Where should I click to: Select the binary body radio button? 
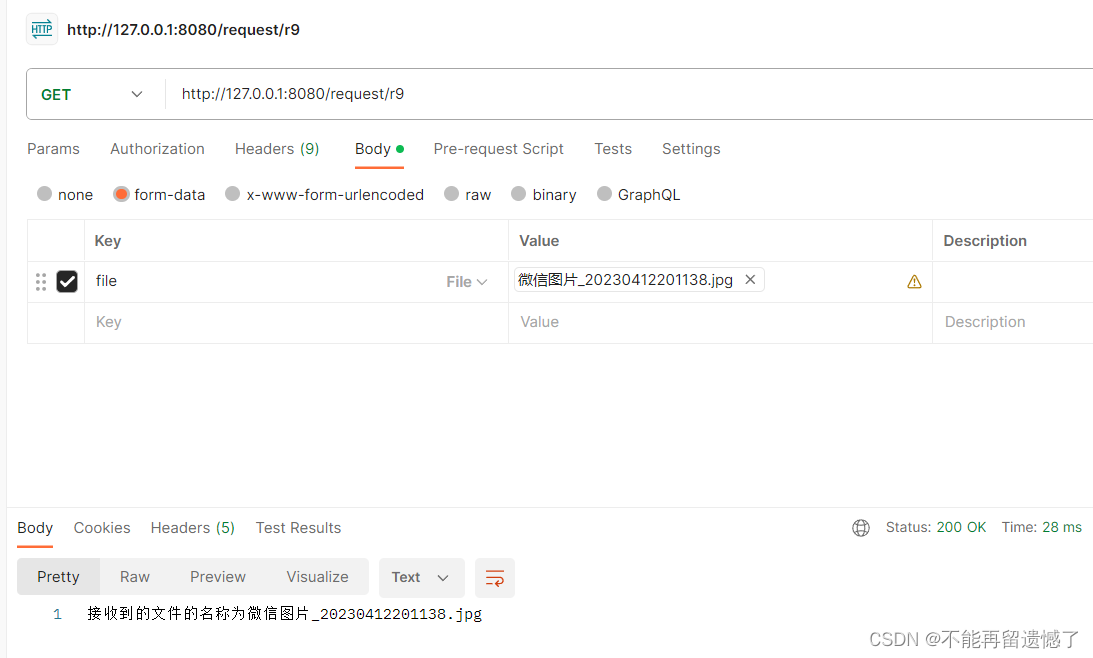[x=519, y=194]
